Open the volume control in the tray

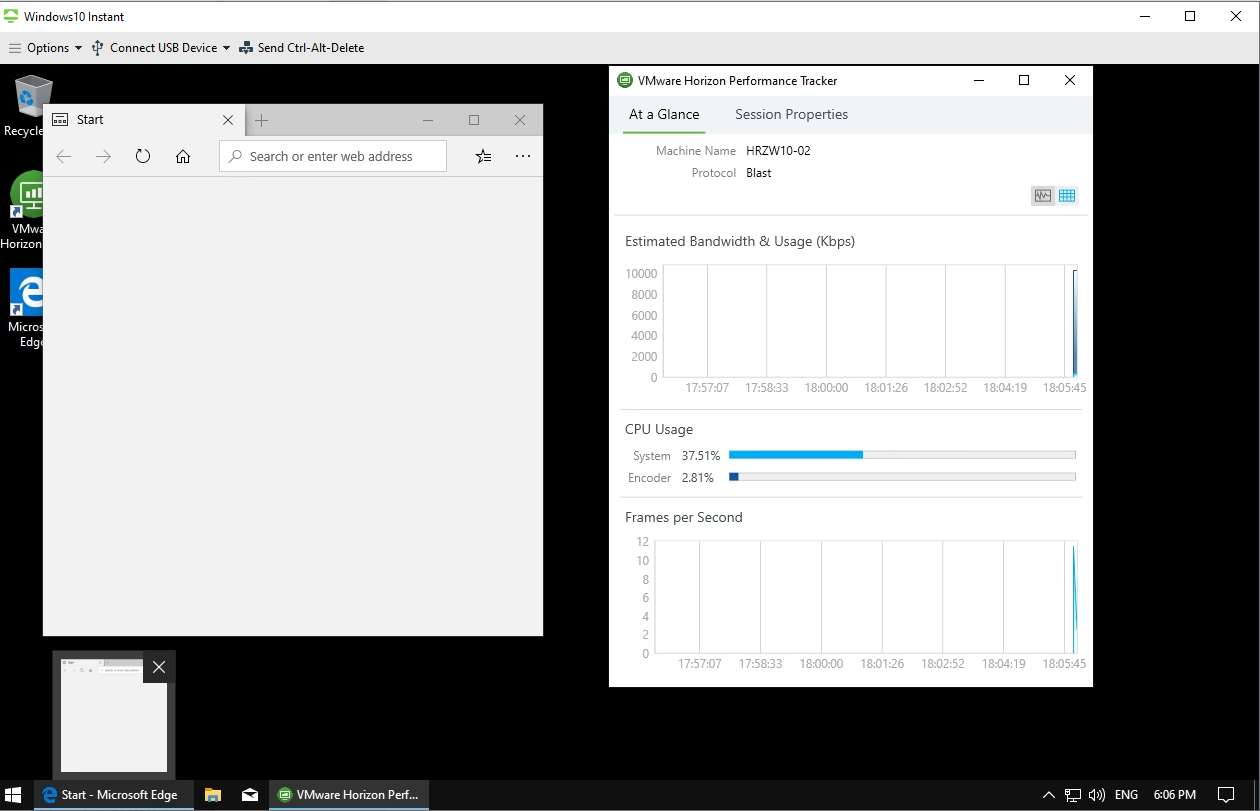[x=1097, y=795]
